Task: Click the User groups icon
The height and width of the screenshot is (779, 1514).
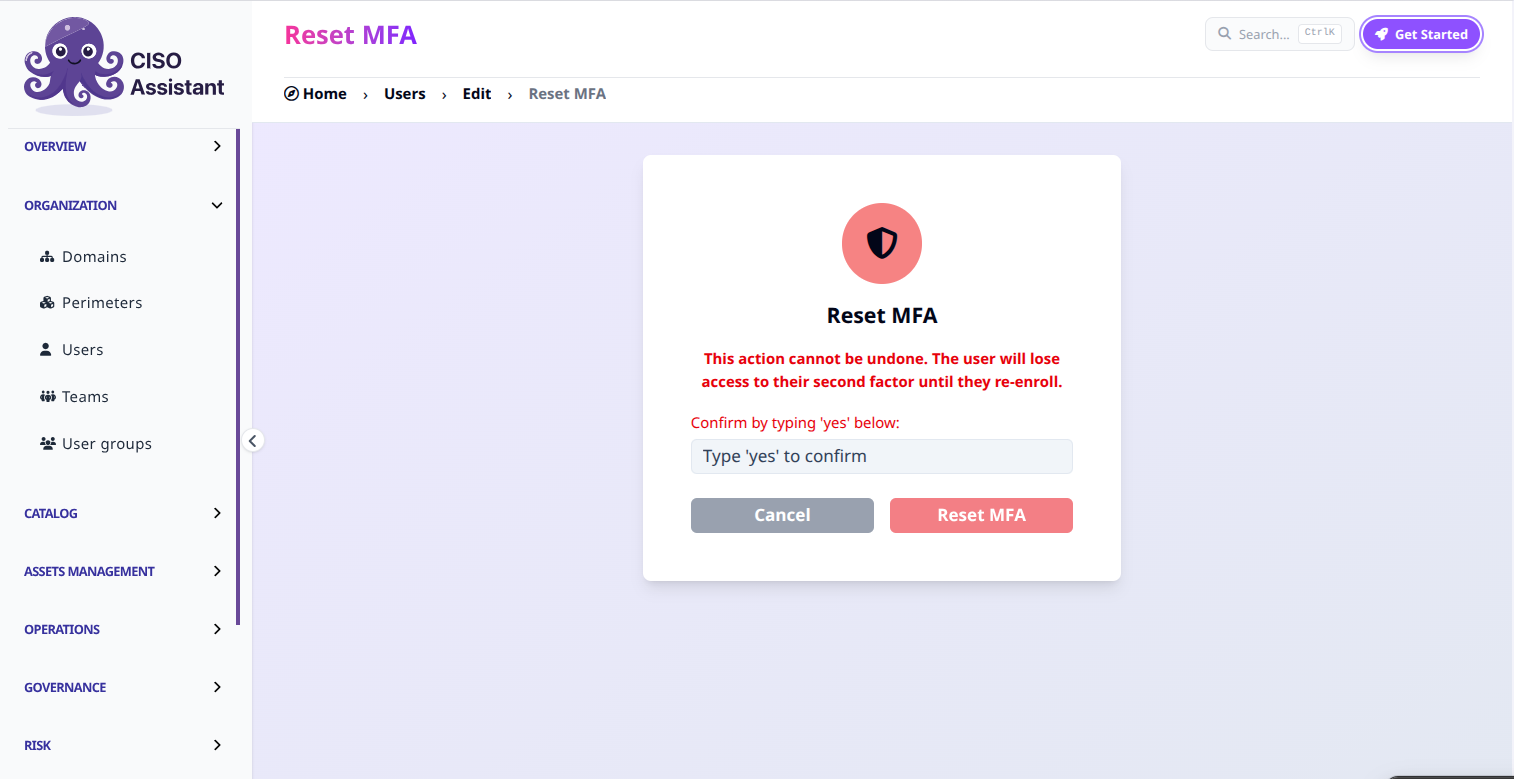Action: pos(47,444)
